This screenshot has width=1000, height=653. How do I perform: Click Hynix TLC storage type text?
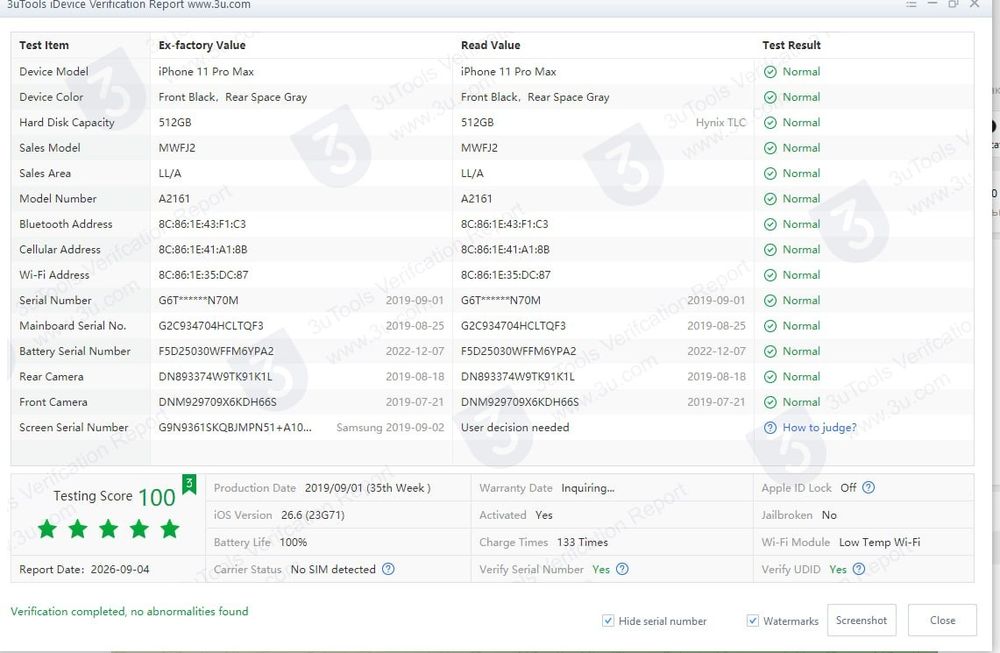pyautogui.click(x=720, y=122)
